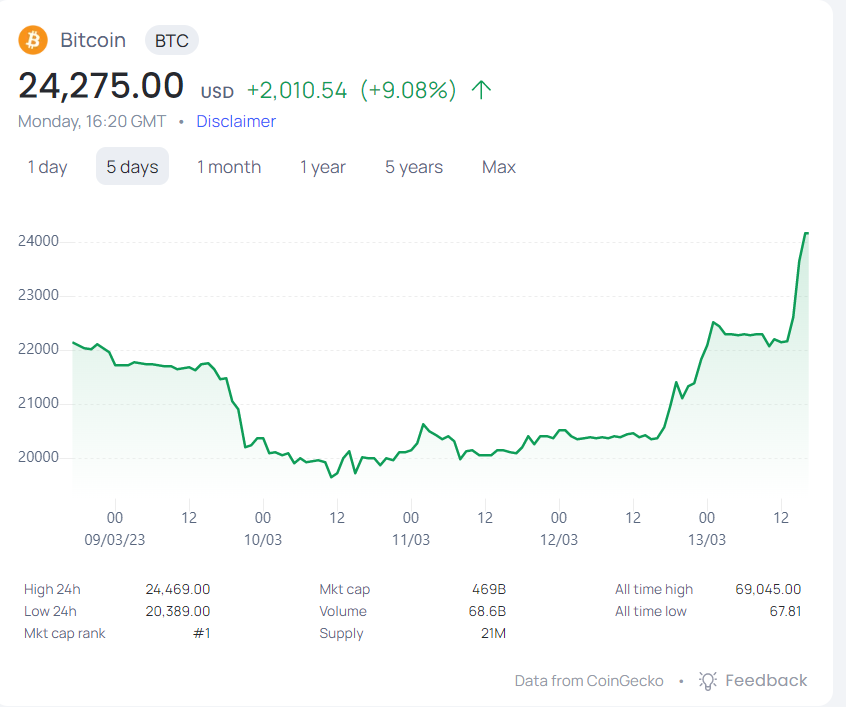The image size is (846, 707).
Task: Click the Monday, 16:20 GMT timestamp
Action: pos(92,121)
